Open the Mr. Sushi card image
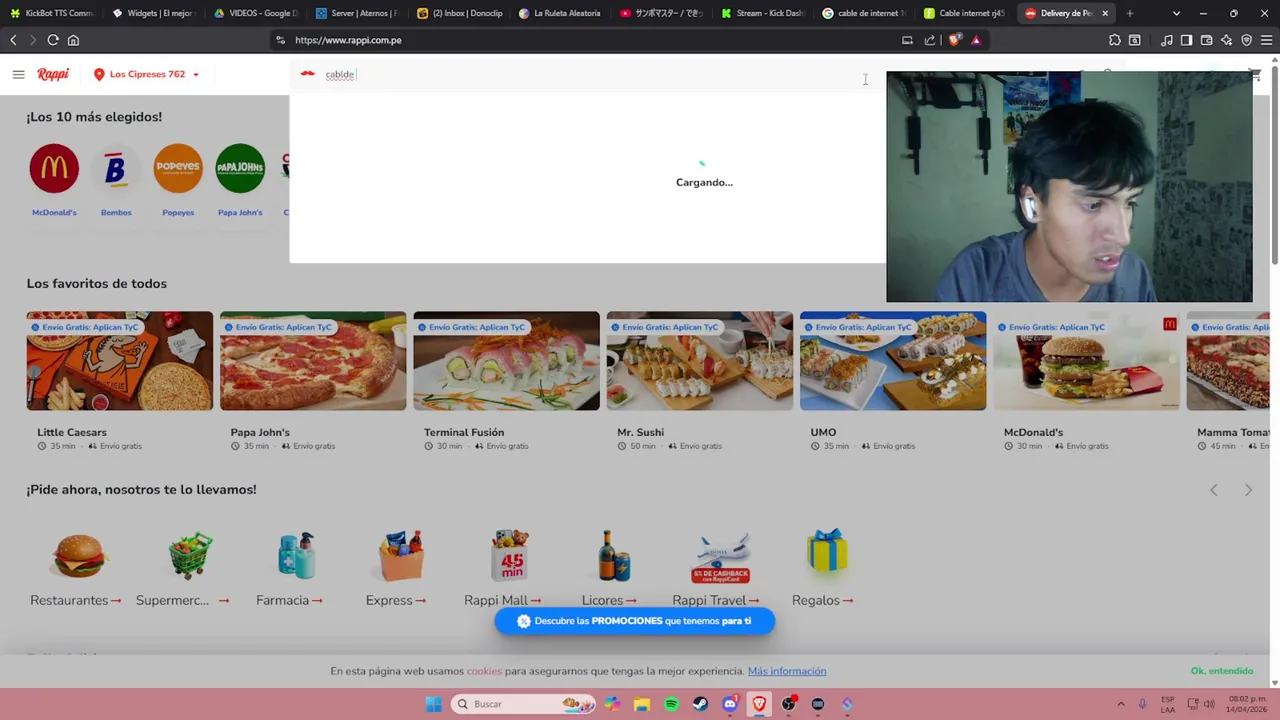Viewport: 1280px width, 720px height. pyautogui.click(x=700, y=361)
